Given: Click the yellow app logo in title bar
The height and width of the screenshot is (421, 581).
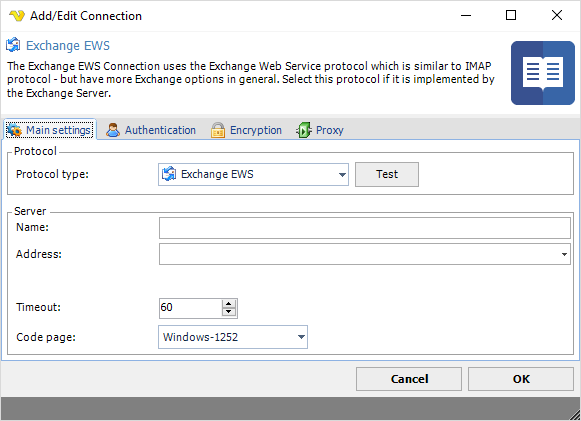Looking at the screenshot, I should 16,16.
